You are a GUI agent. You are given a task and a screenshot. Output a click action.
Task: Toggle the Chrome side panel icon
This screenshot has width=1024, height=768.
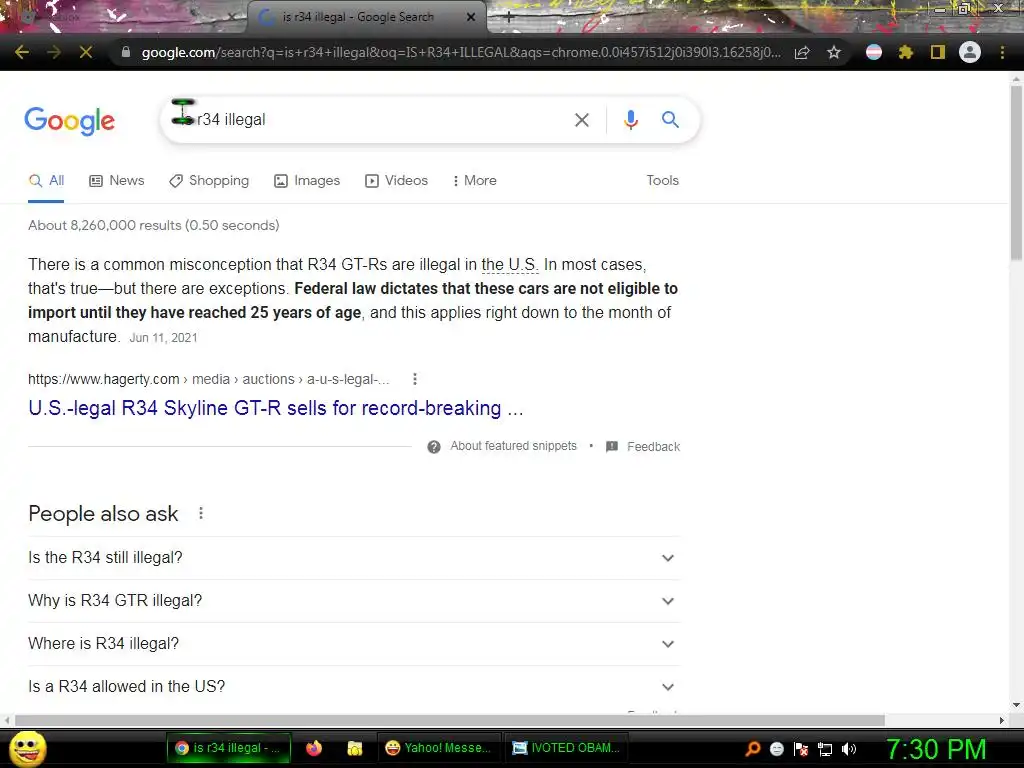(938, 52)
